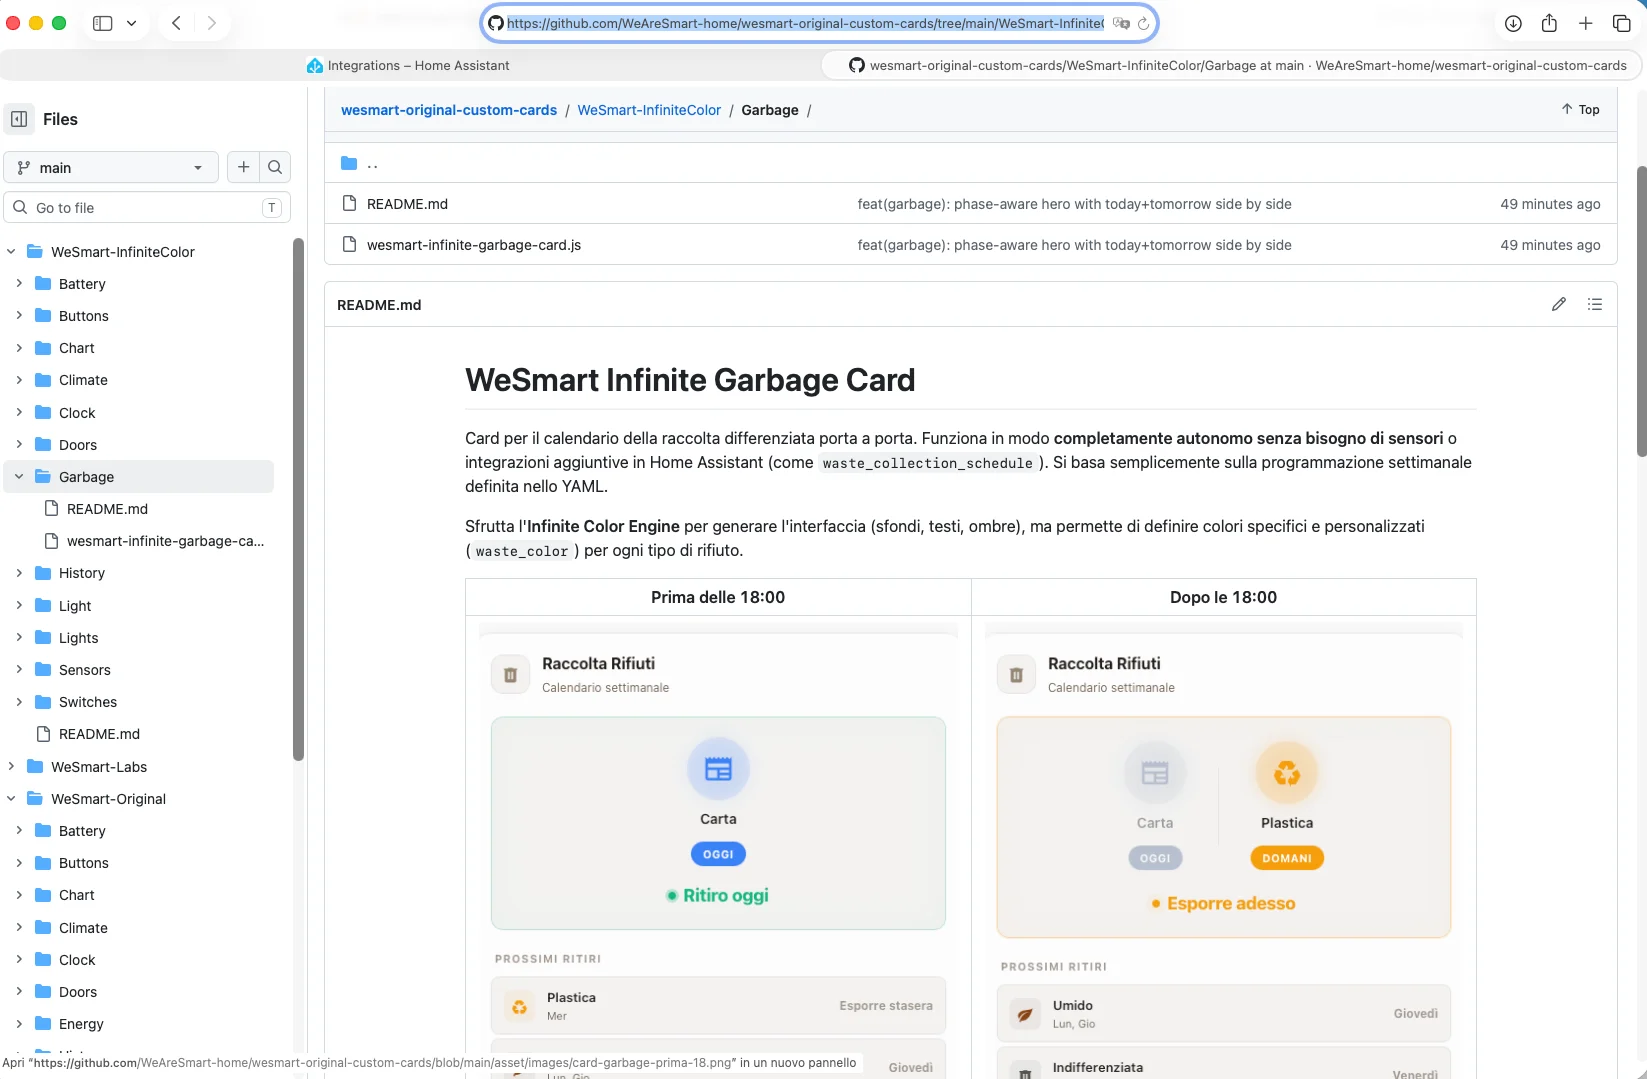Select the Clock folder under WeSmart-Original
The width and height of the screenshot is (1647, 1079).
[77, 960]
